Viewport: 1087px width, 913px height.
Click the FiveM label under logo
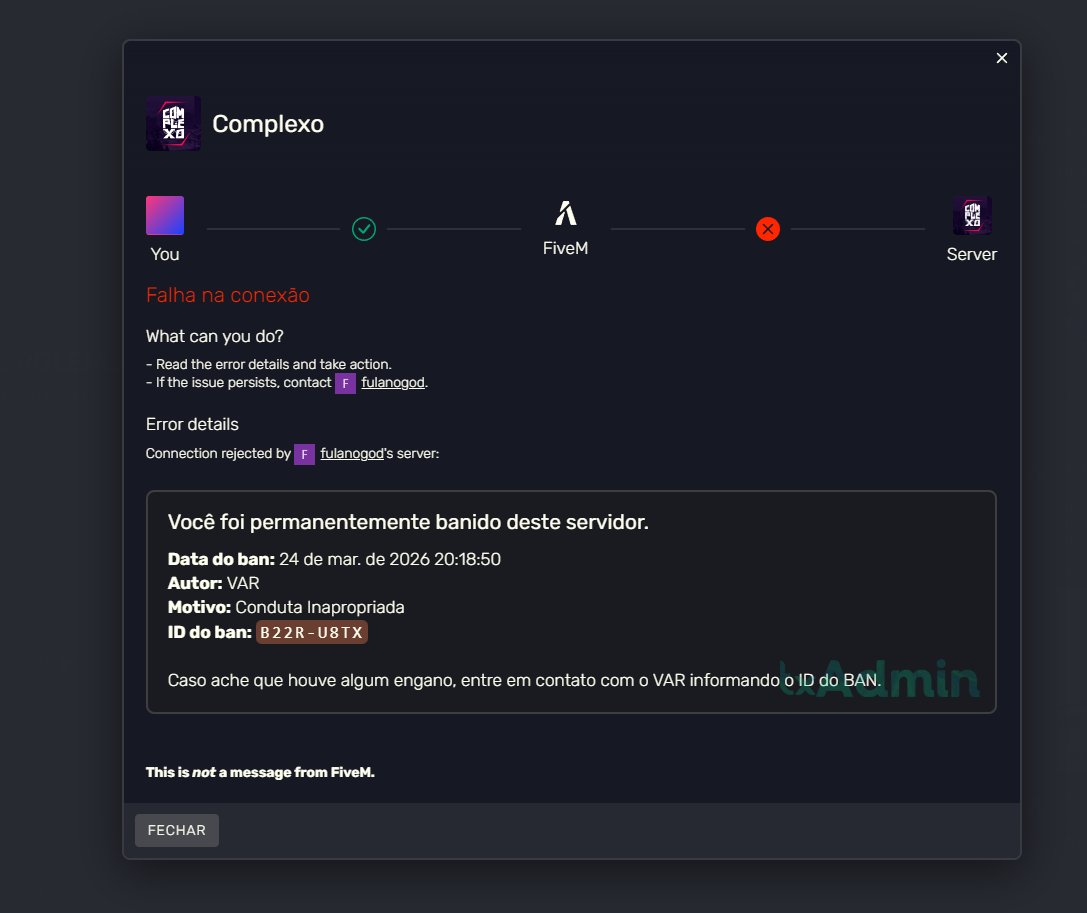[x=566, y=248]
